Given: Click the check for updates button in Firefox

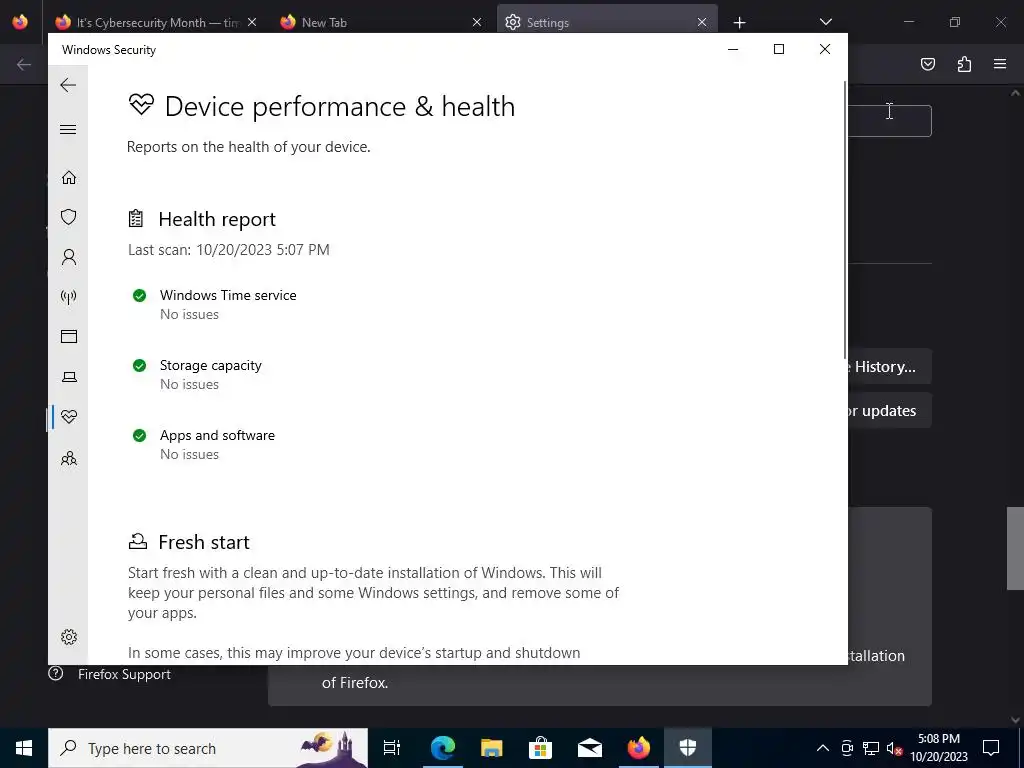Looking at the screenshot, I should [x=889, y=411].
